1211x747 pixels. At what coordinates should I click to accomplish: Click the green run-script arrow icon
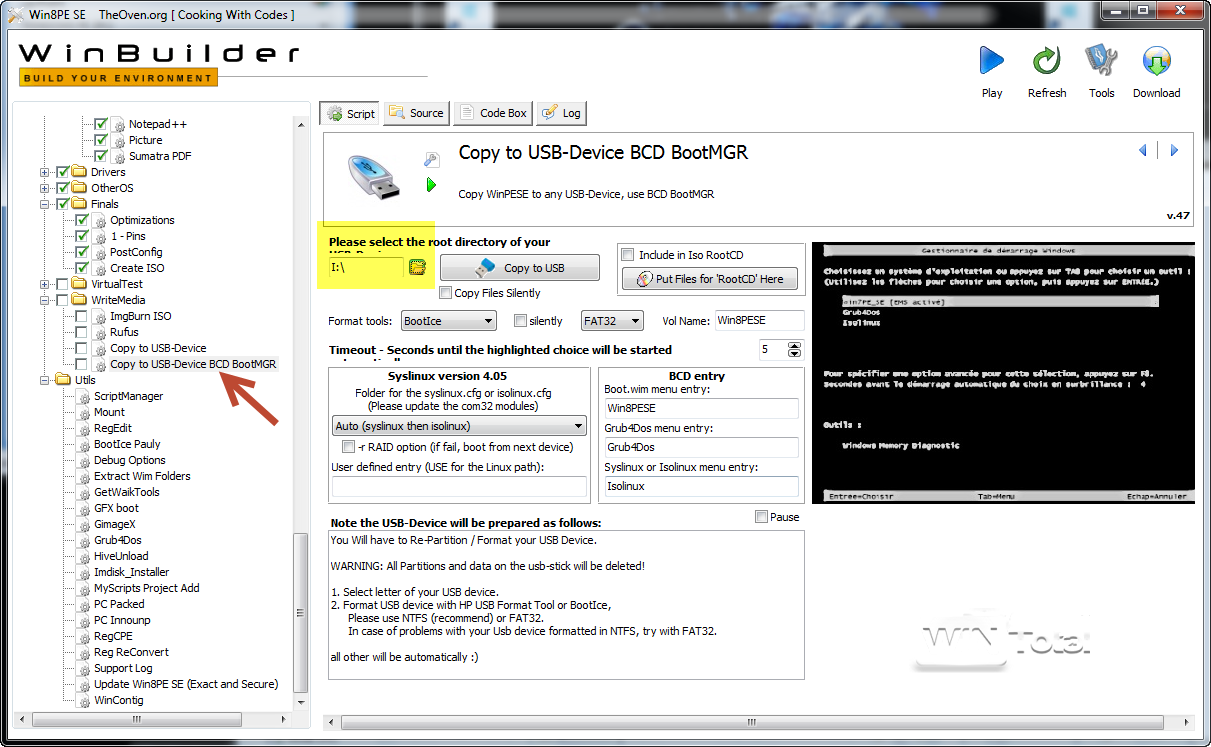431,185
